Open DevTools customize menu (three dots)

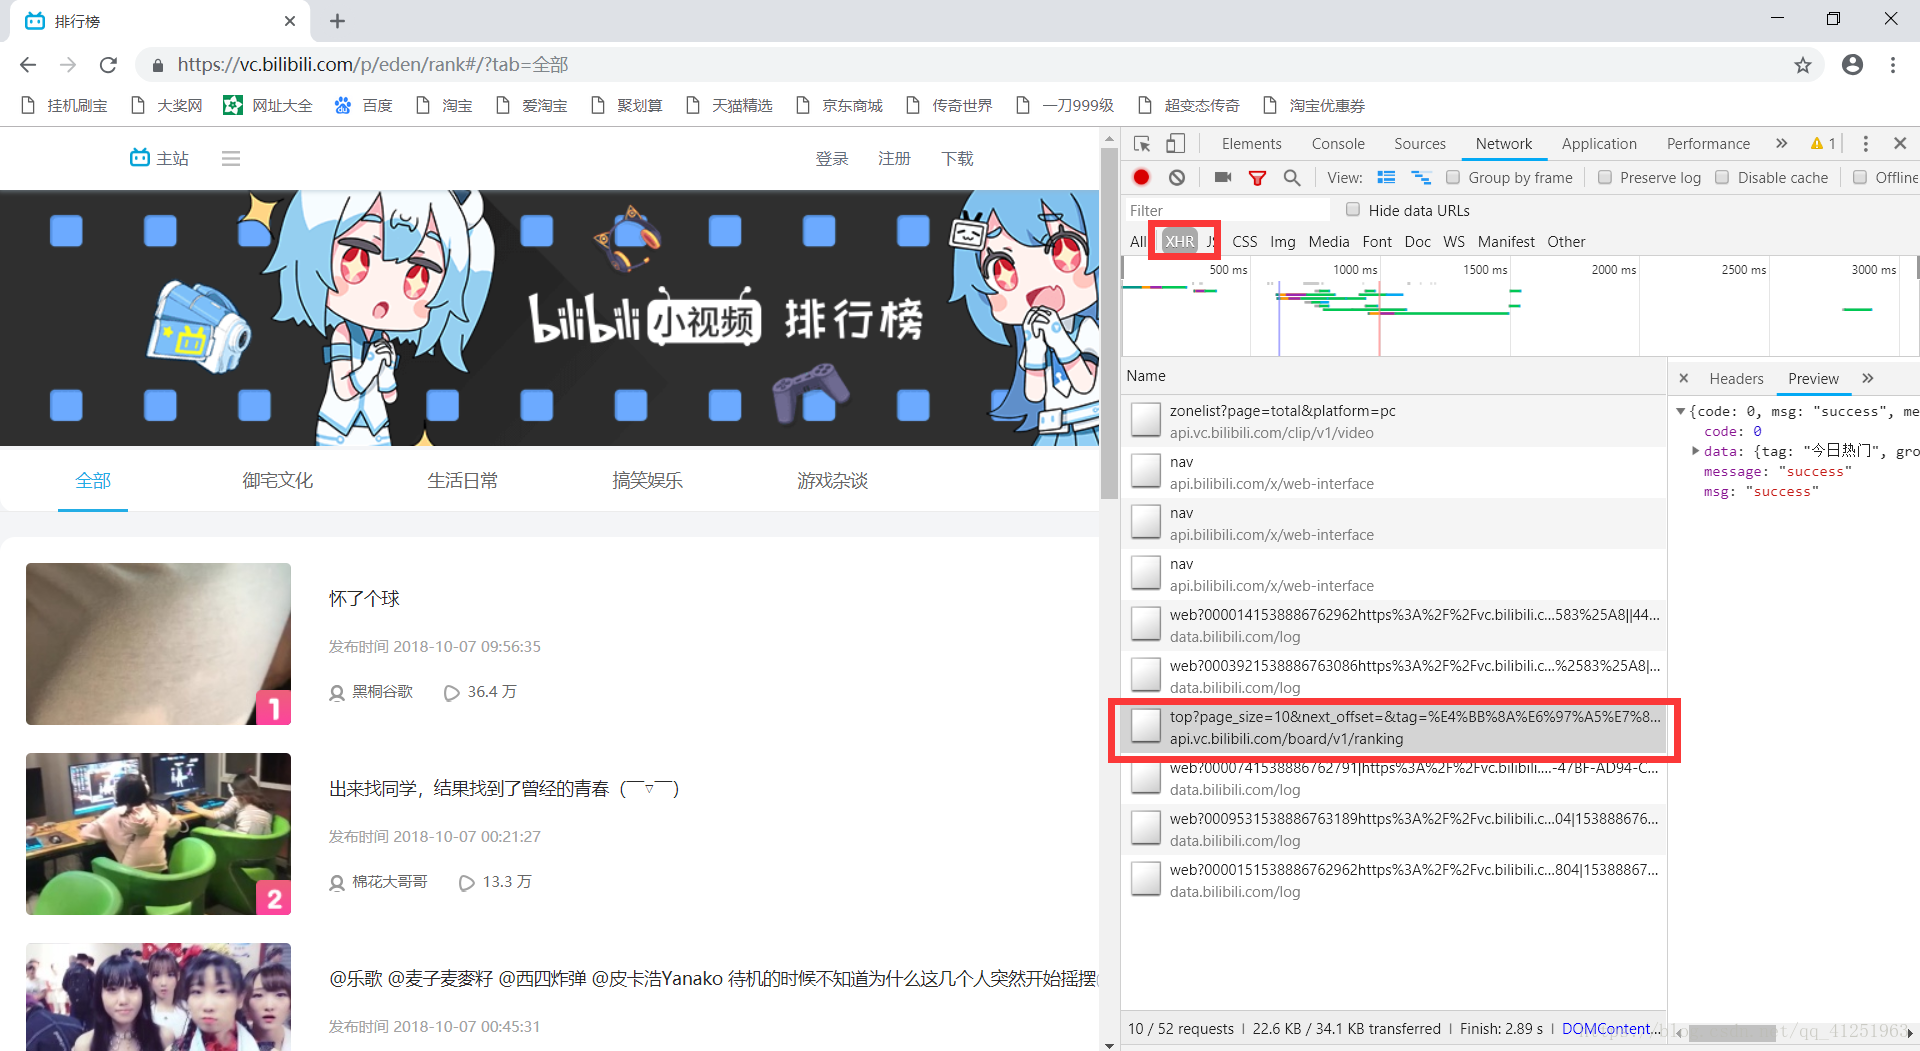(1865, 144)
